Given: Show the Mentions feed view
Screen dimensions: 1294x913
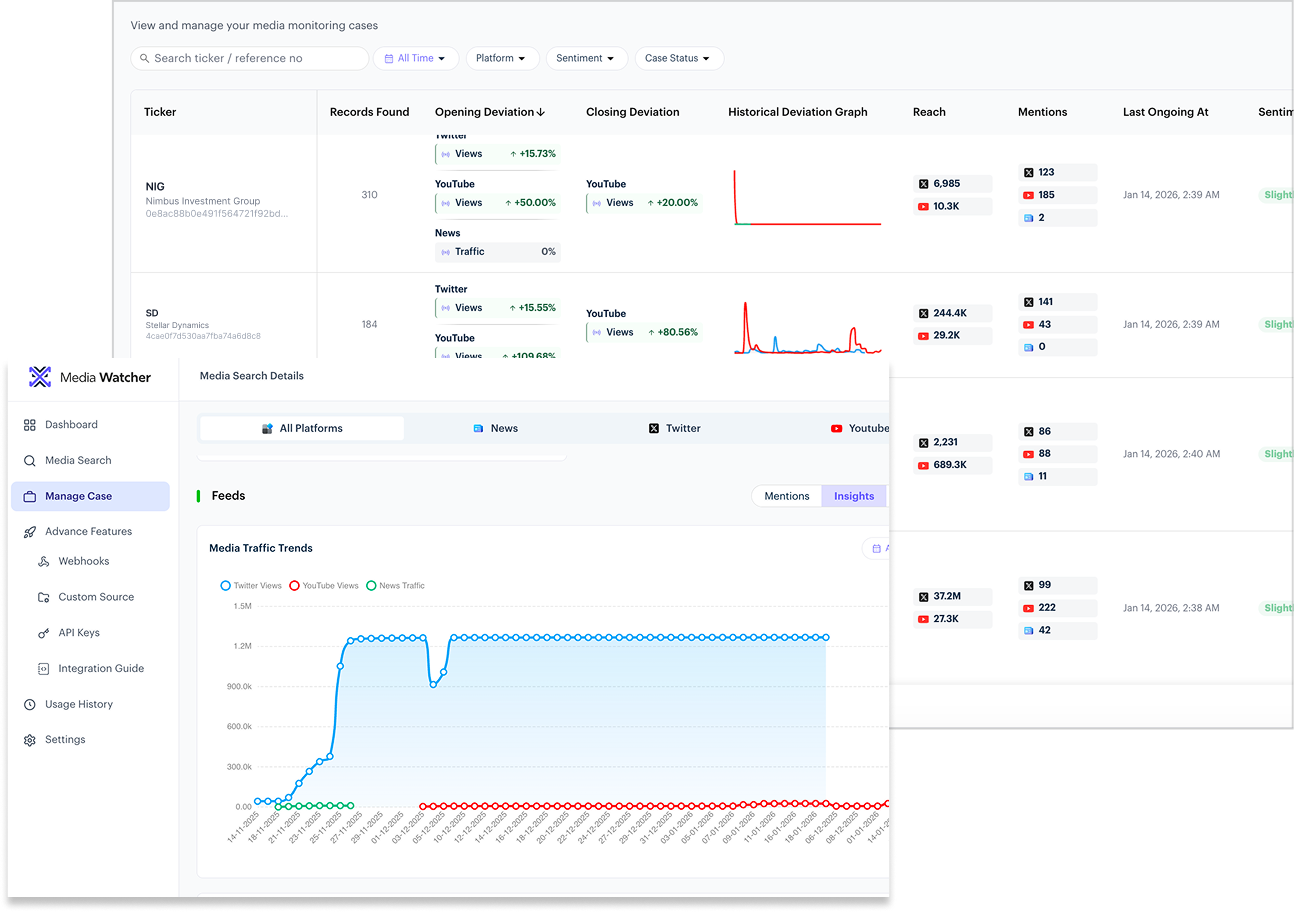Looking at the screenshot, I should [786, 496].
